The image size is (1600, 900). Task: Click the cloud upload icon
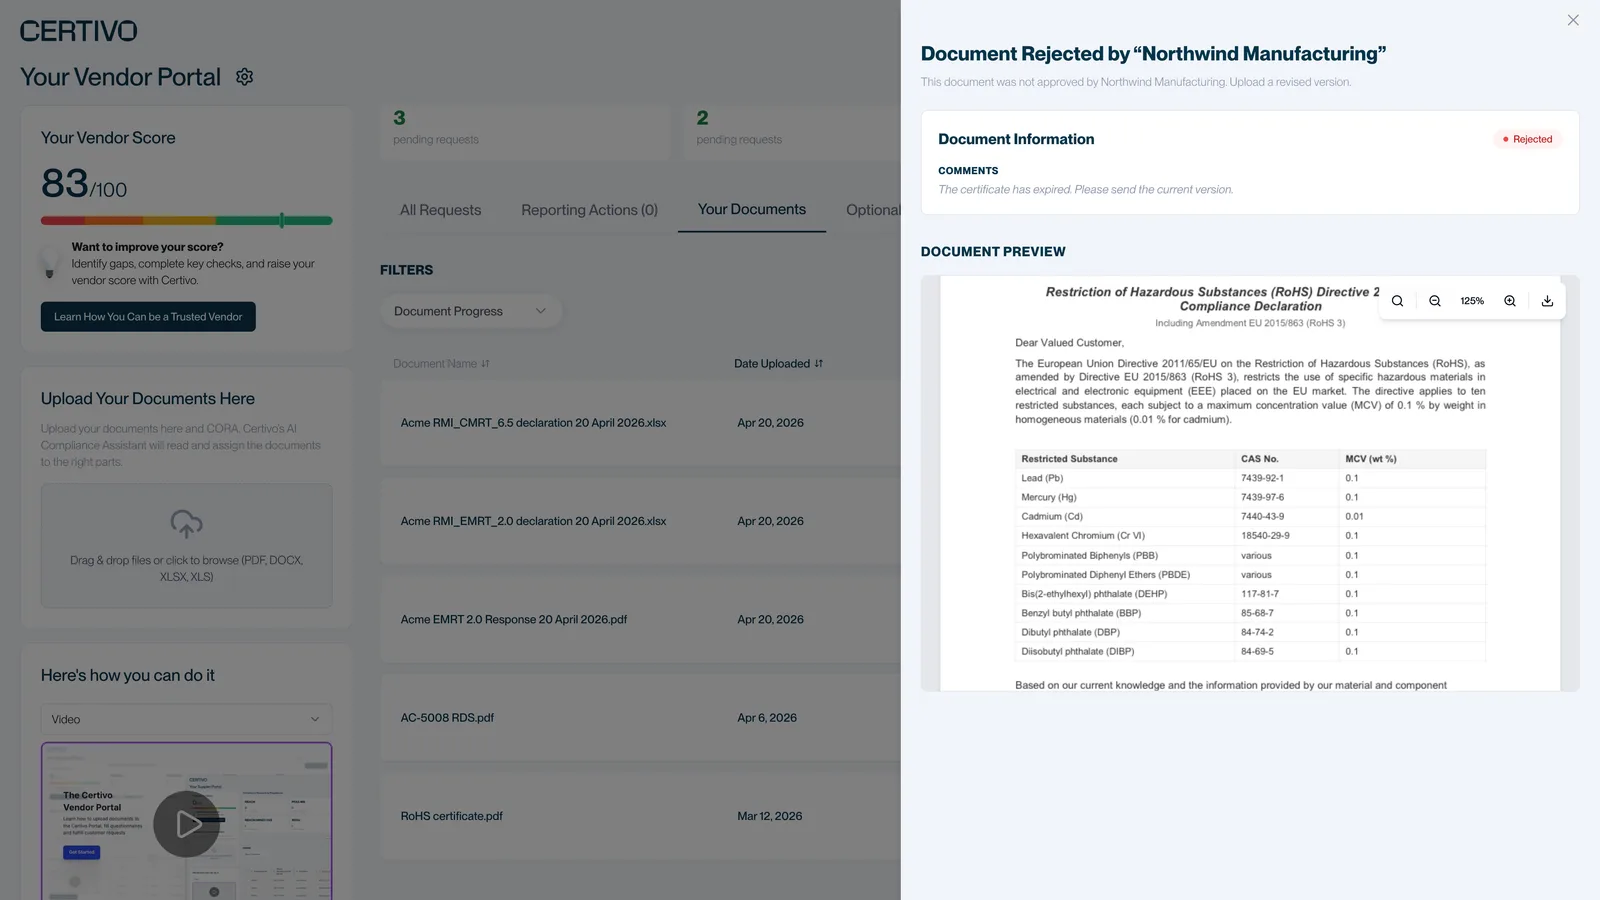point(187,524)
